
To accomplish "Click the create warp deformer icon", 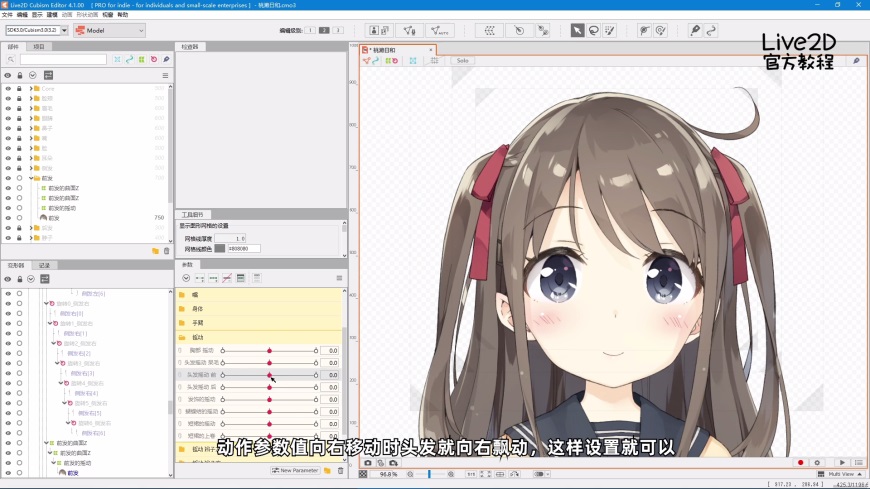I will (x=489, y=31).
